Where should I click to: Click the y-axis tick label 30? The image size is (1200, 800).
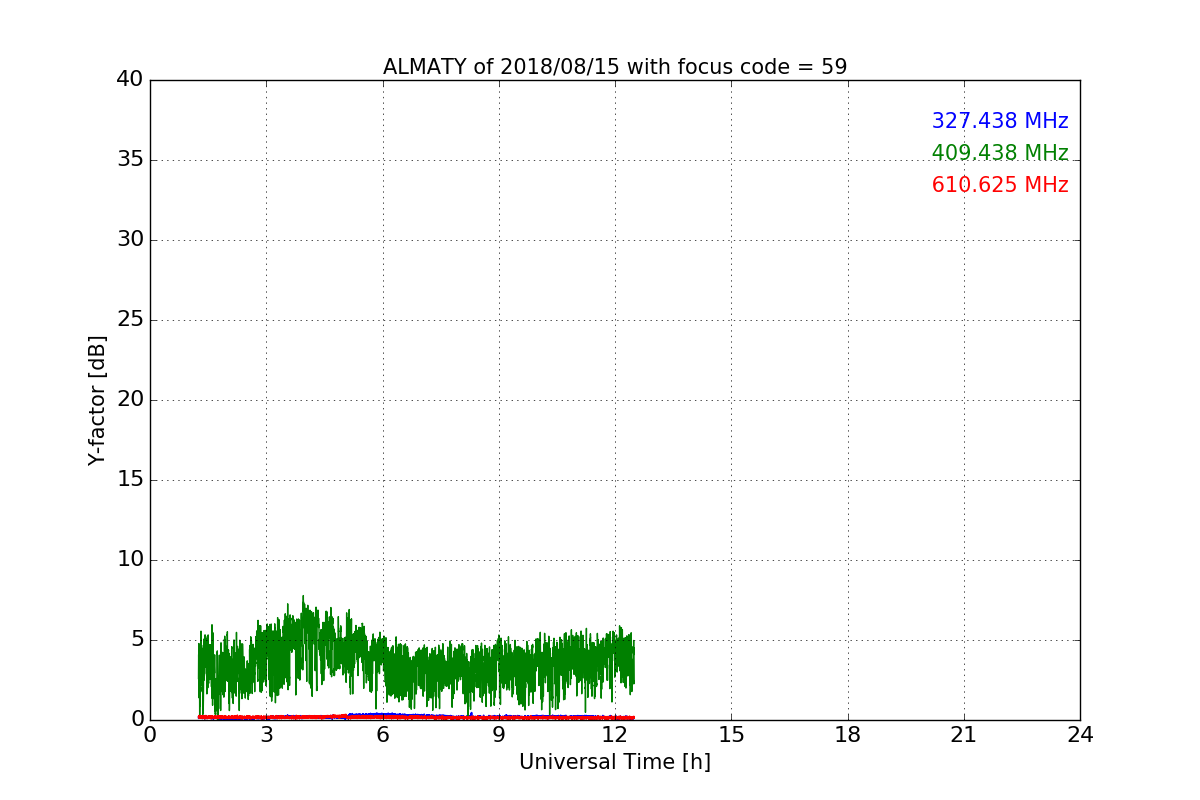(130, 240)
